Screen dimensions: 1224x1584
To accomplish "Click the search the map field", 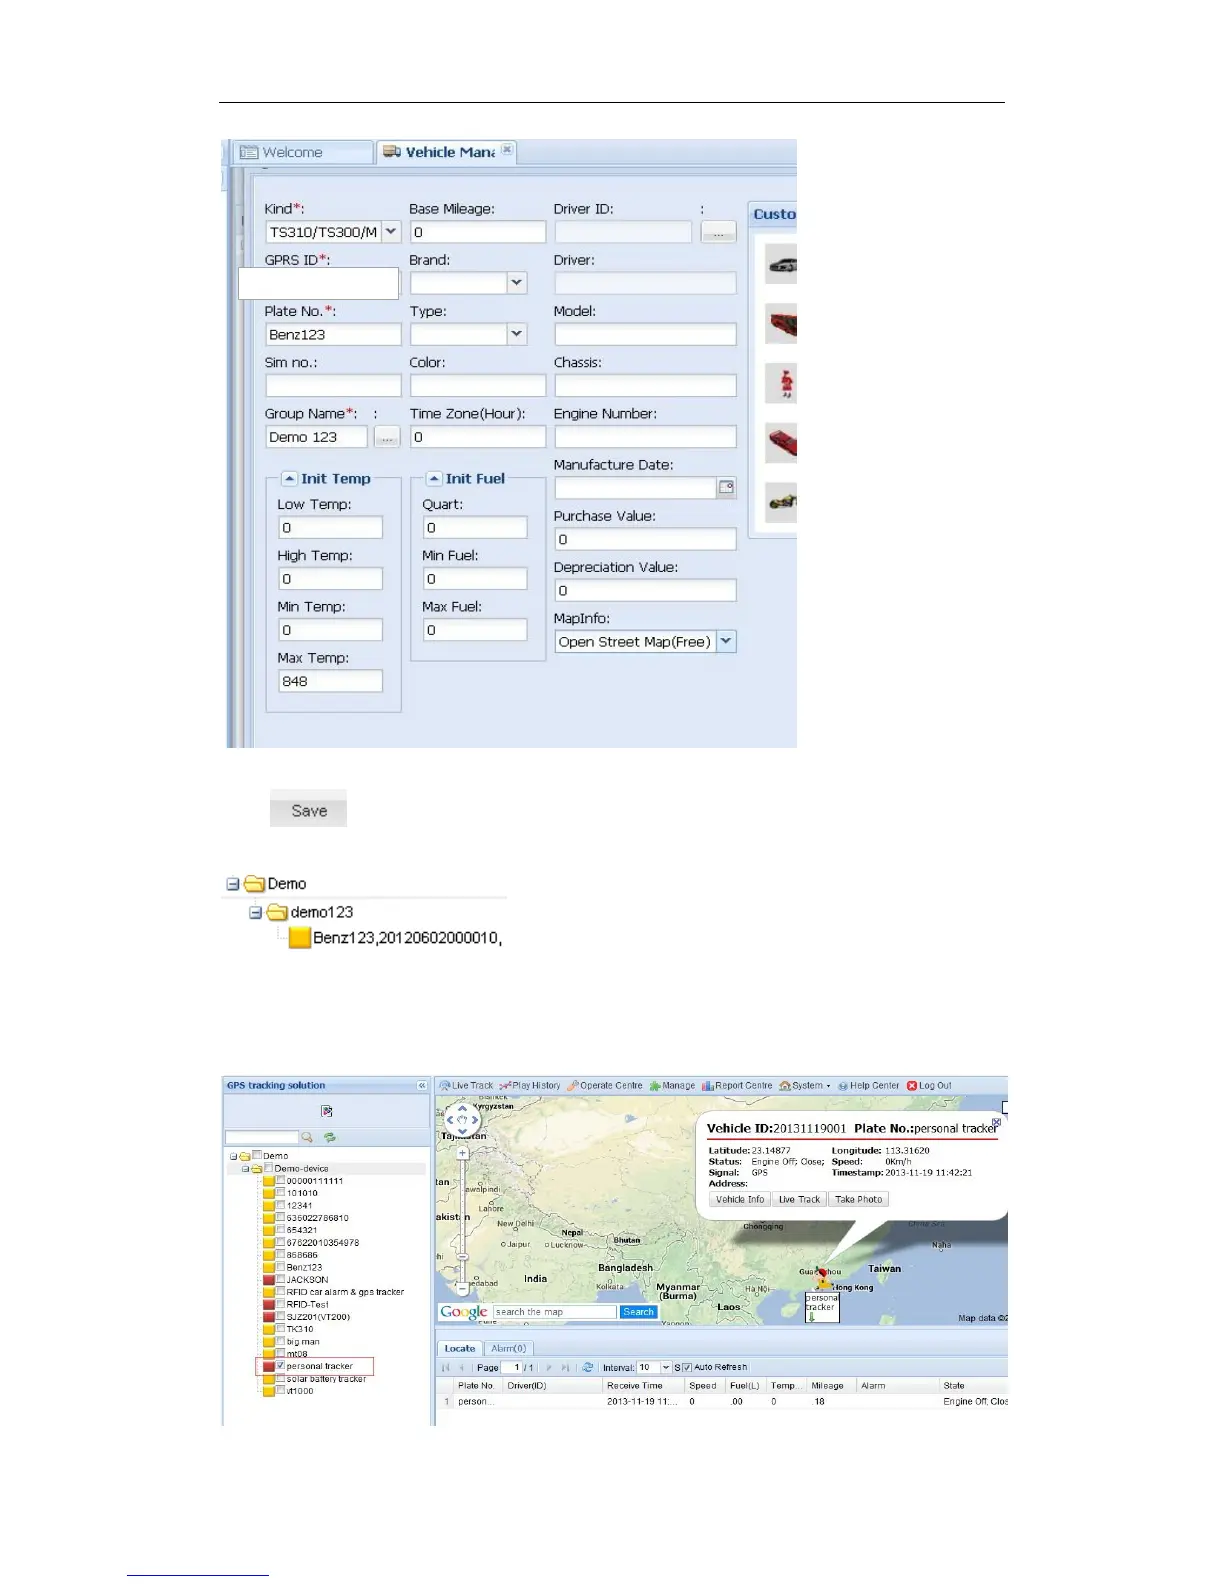I will pyautogui.click(x=555, y=1312).
